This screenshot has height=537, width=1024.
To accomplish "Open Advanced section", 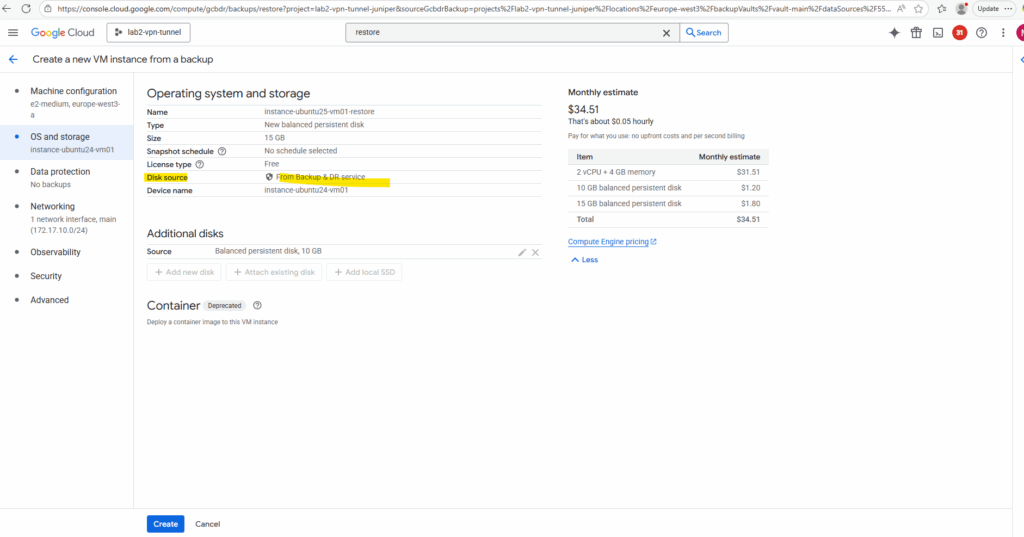I will [x=50, y=301].
